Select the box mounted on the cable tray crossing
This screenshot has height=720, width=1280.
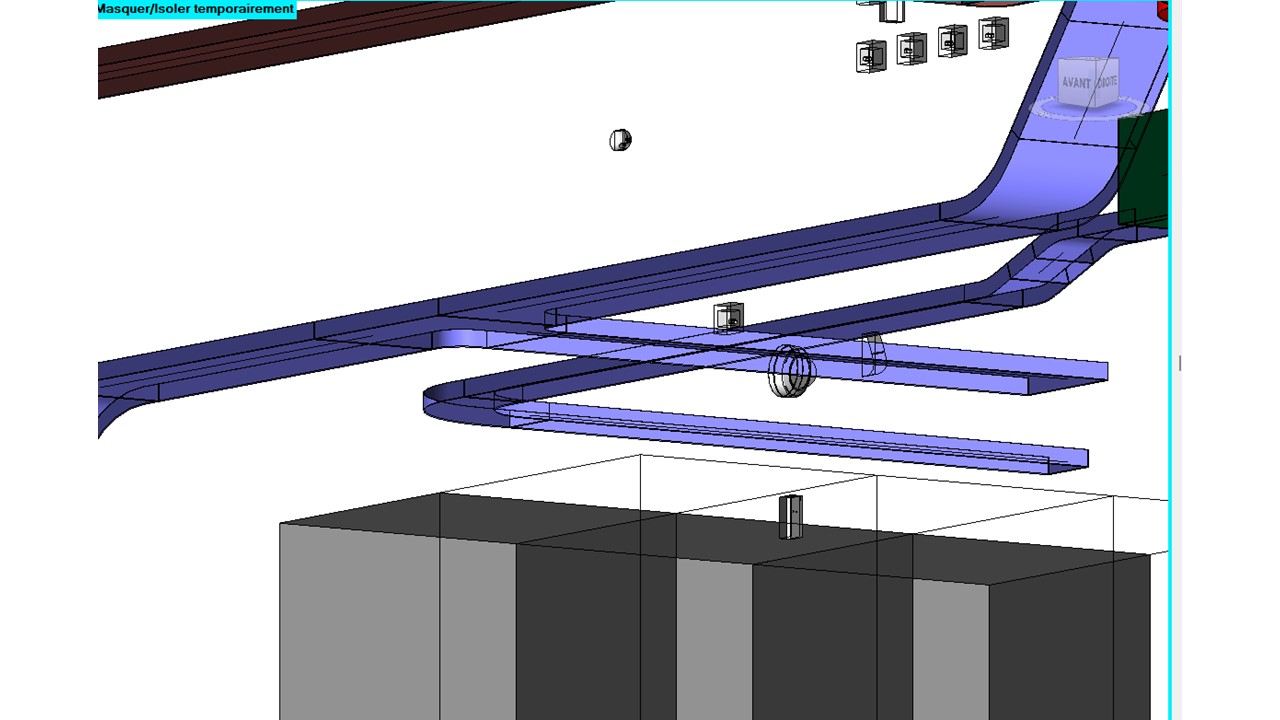click(728, 318)
